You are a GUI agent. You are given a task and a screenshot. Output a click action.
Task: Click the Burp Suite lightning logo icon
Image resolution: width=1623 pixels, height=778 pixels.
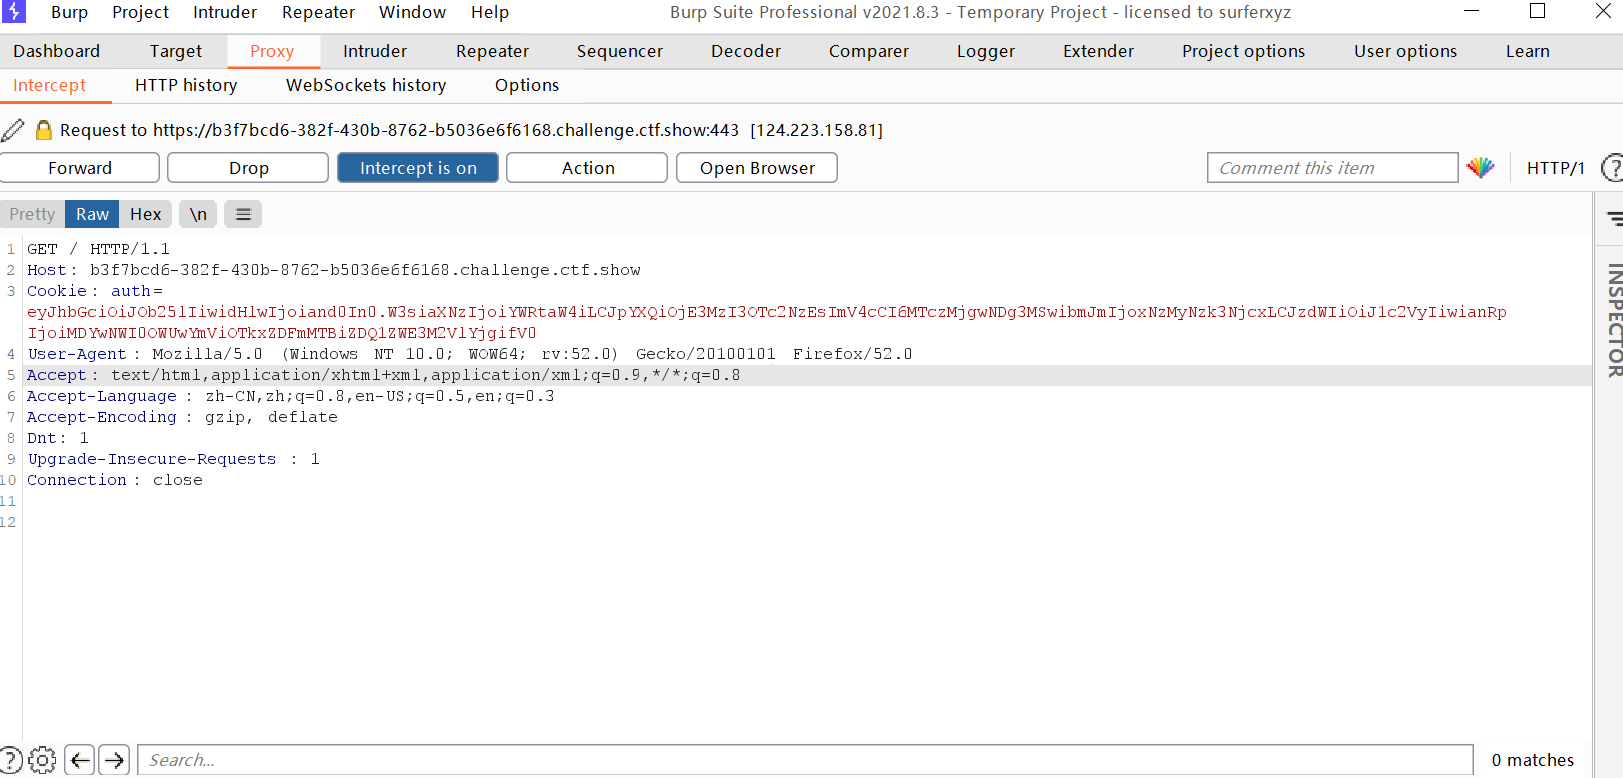point(13,11)
